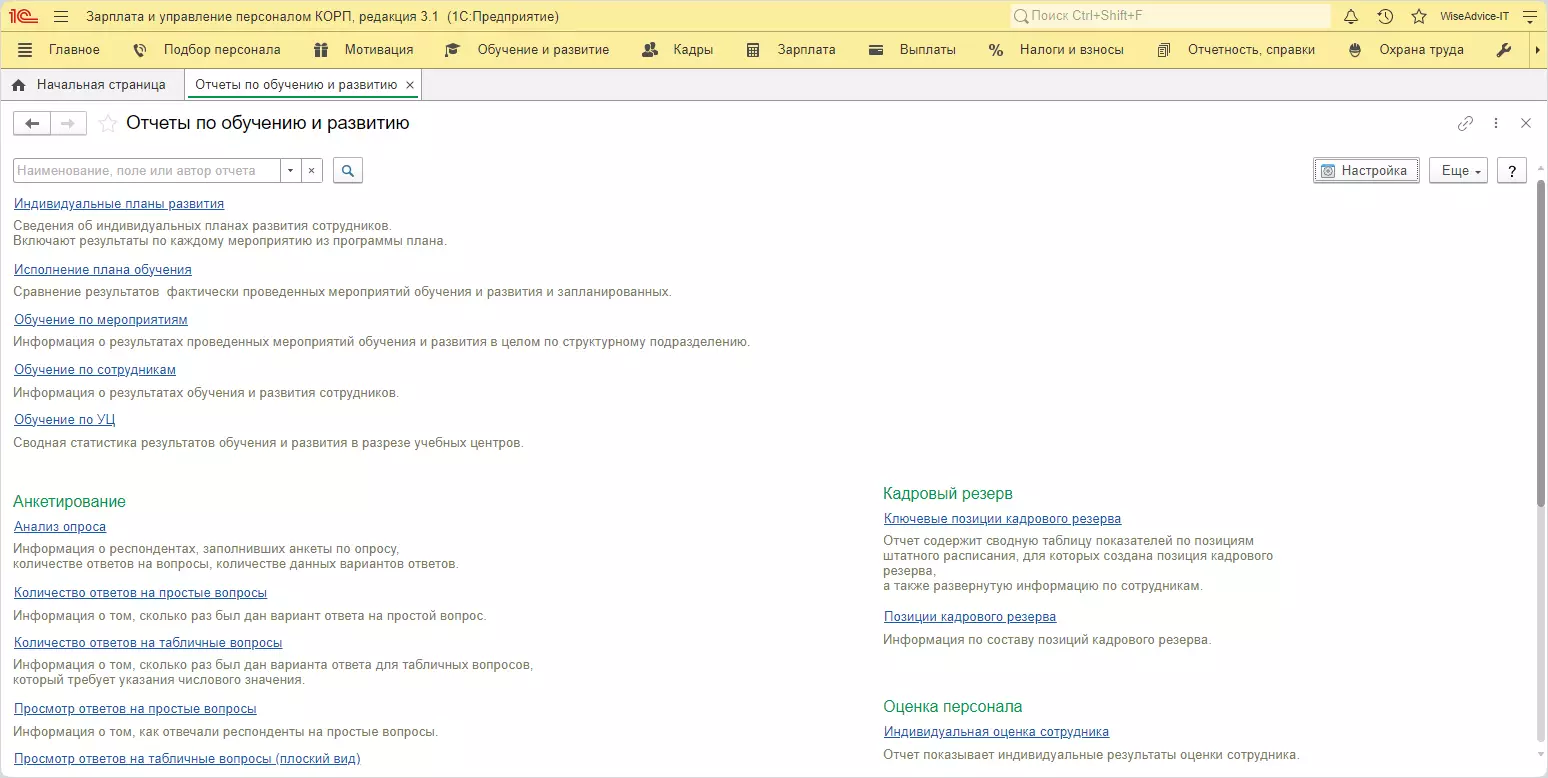This screenshot has width=1548, height=778.
Task: Open the wrench administration section
Action: pyautogui.click(x=1503, y=50)
